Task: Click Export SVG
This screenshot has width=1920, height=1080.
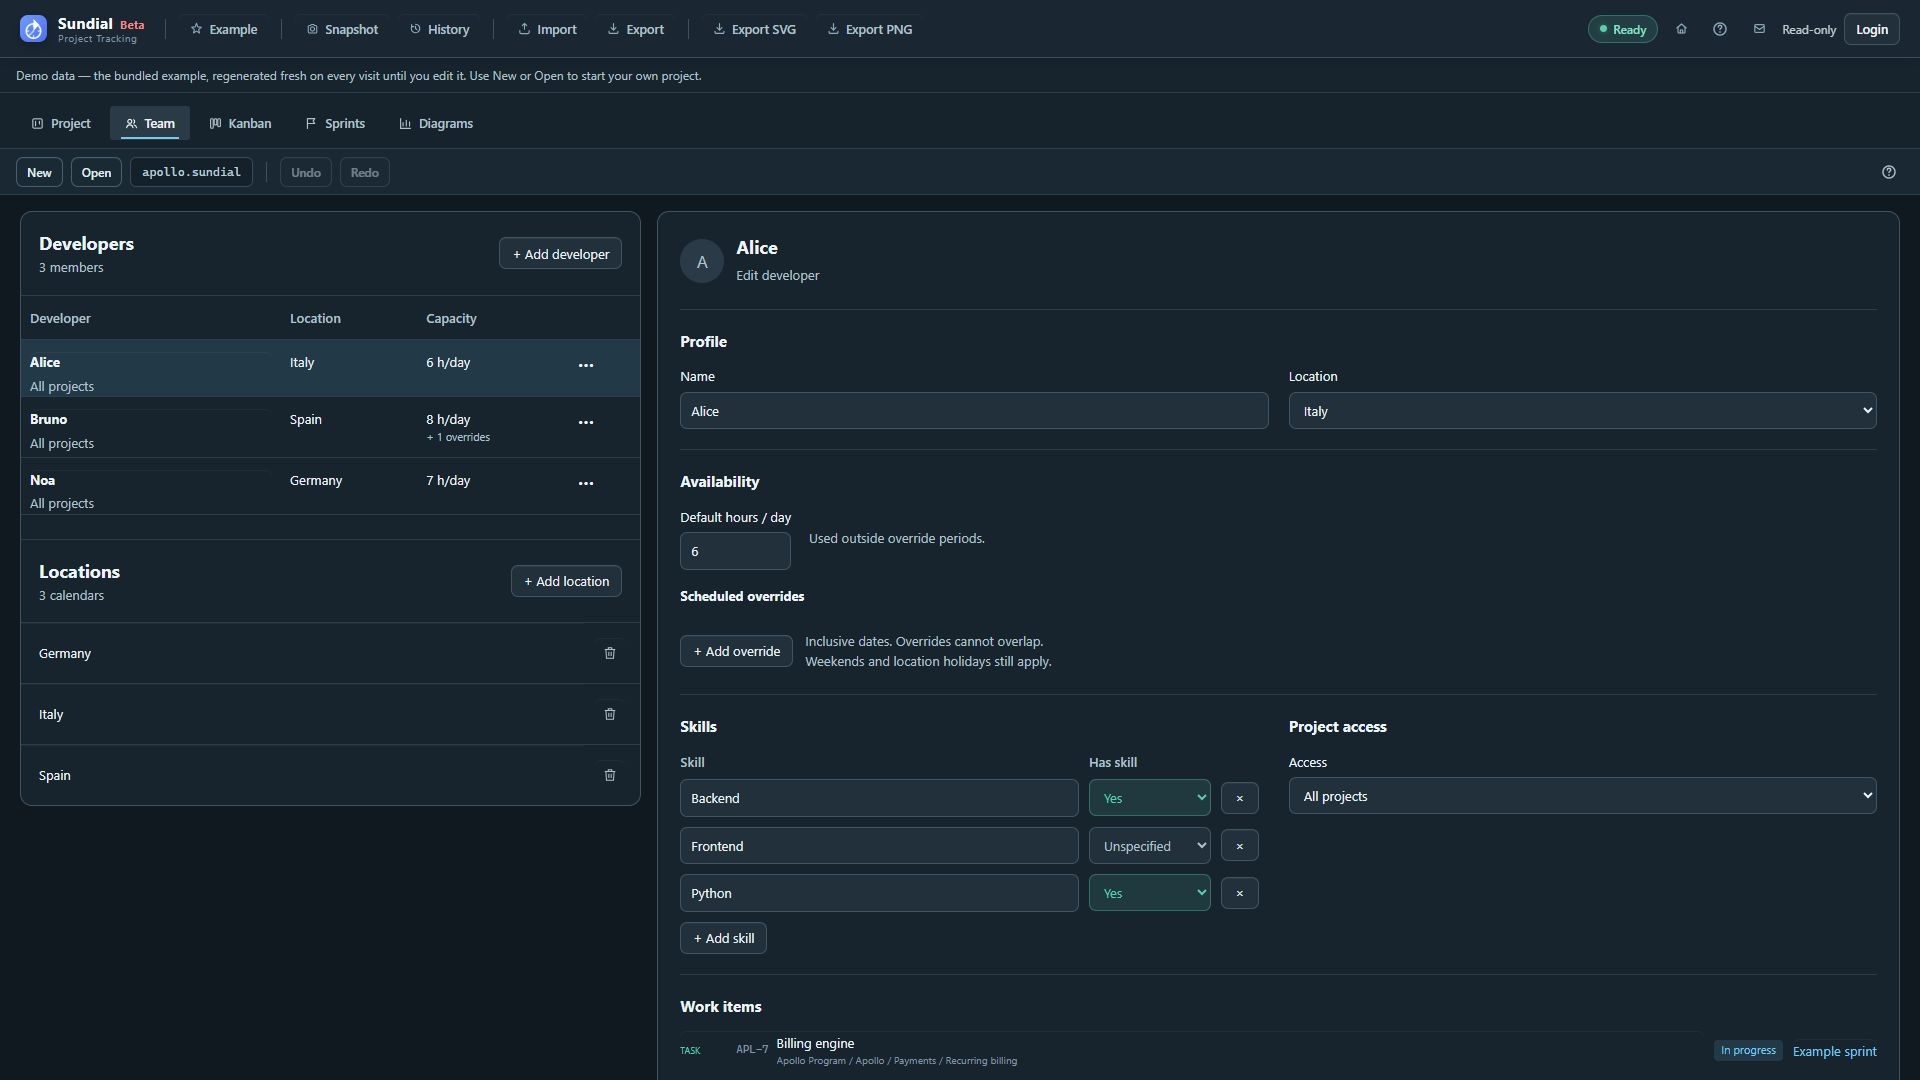Action: [x=755, y=29]
